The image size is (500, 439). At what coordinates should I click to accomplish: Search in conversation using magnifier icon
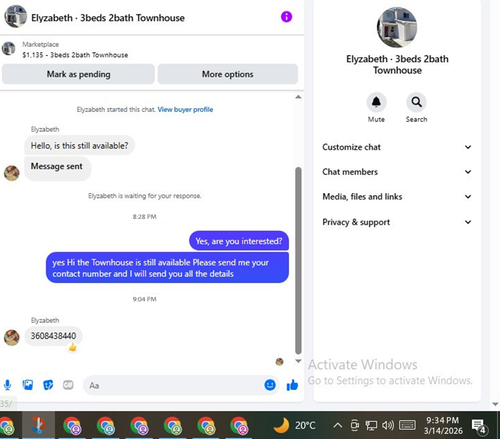[x=416, y=102]
